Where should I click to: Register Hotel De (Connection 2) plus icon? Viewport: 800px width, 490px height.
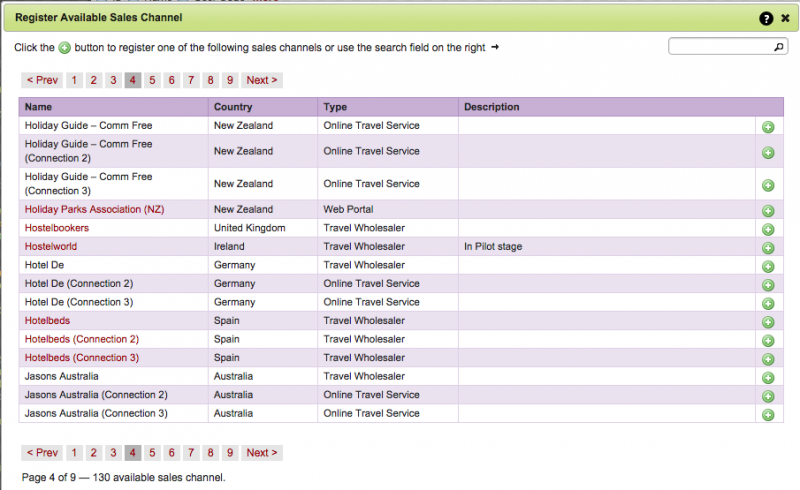click(768, 285)
